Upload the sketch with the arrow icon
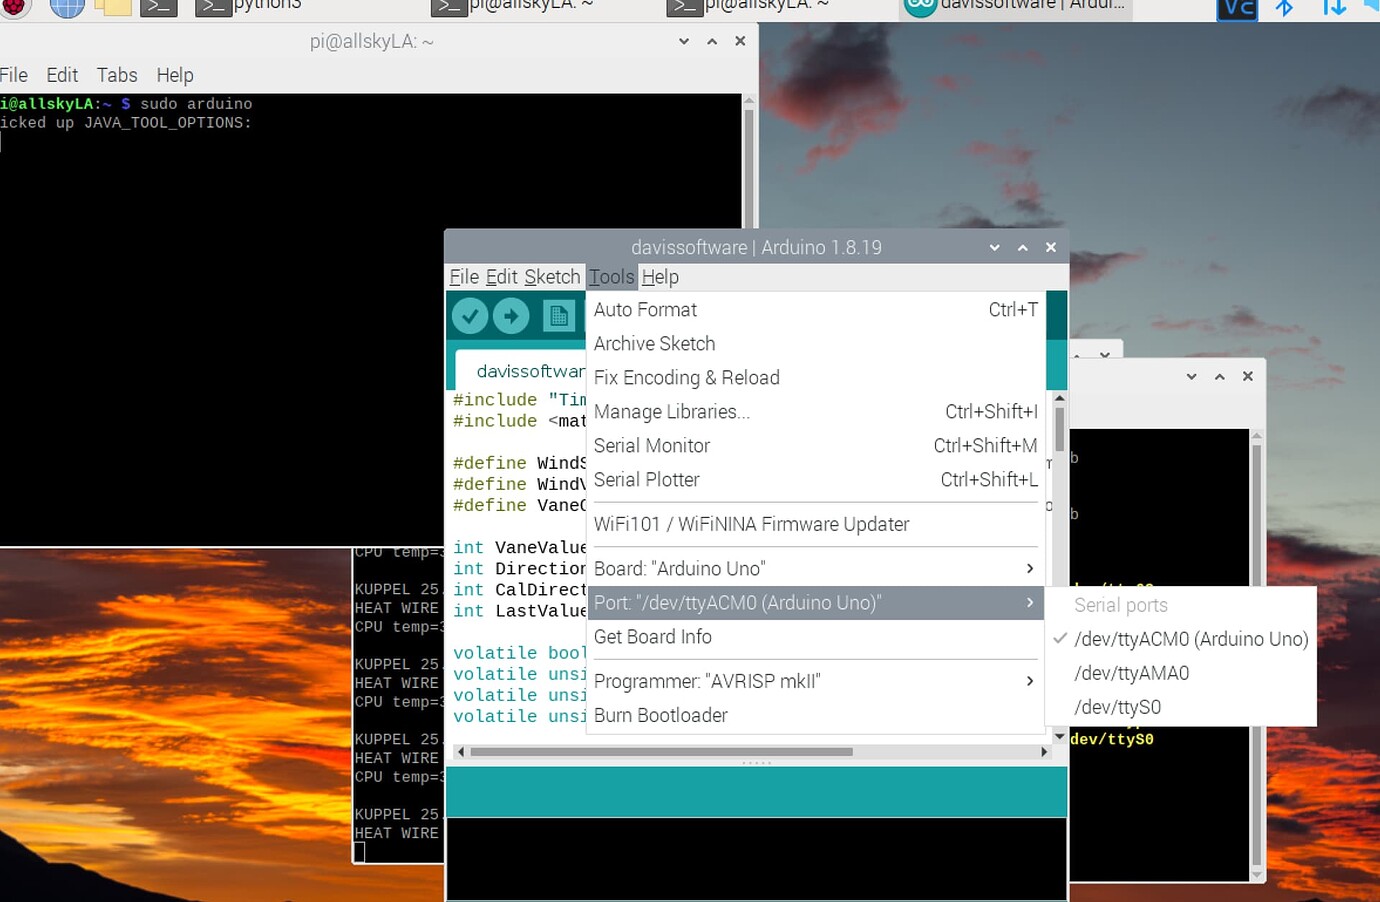 click(511, 315)
